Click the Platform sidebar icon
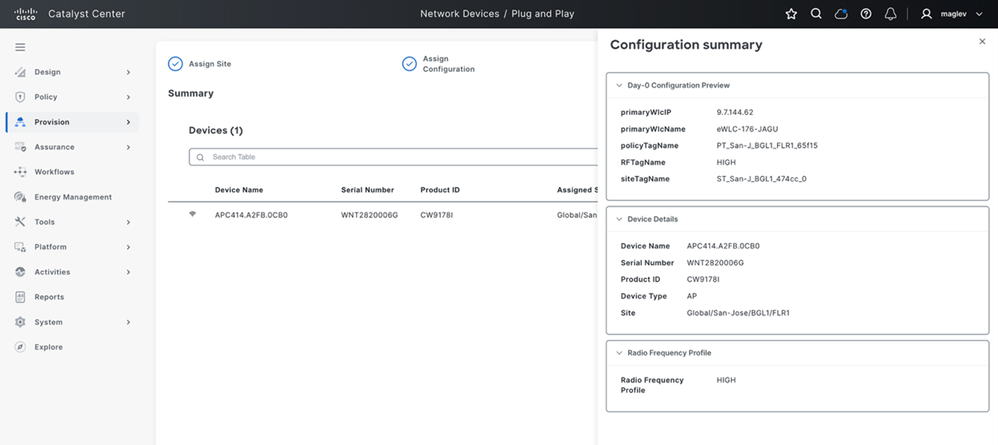 click(20, 247)
